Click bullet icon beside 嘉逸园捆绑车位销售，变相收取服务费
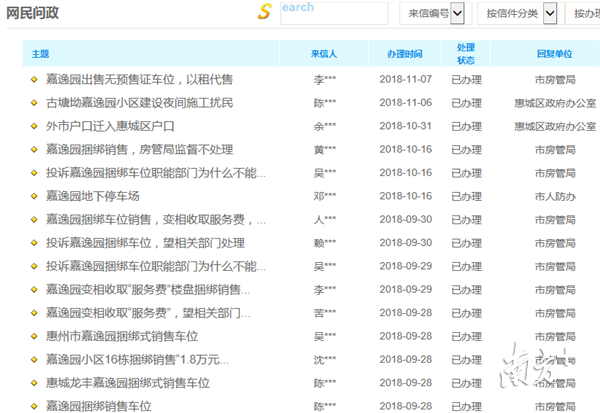This screenshot has width=600, height=413. coord(34,219)
